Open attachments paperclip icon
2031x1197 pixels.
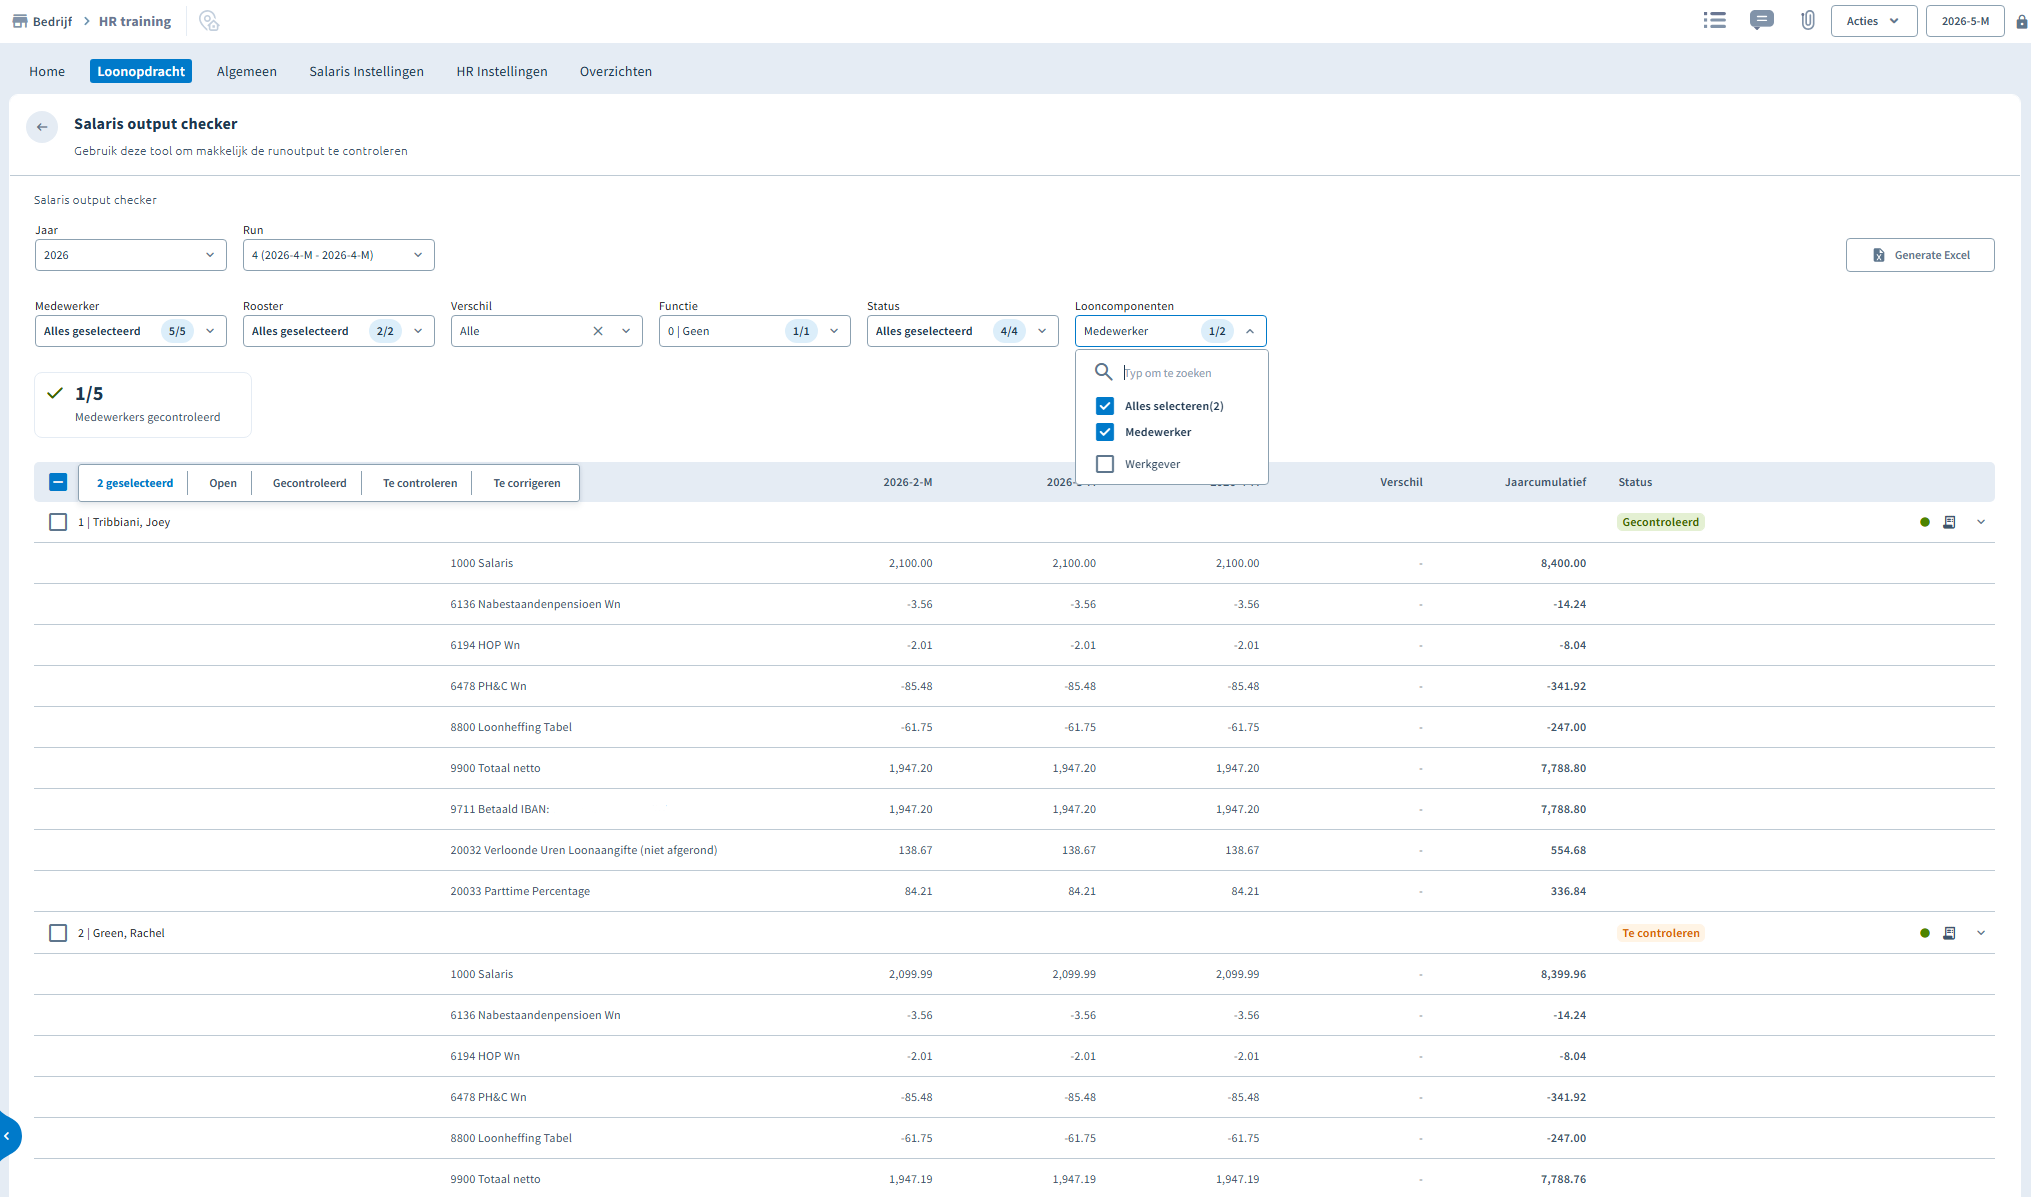point(1808,20)
